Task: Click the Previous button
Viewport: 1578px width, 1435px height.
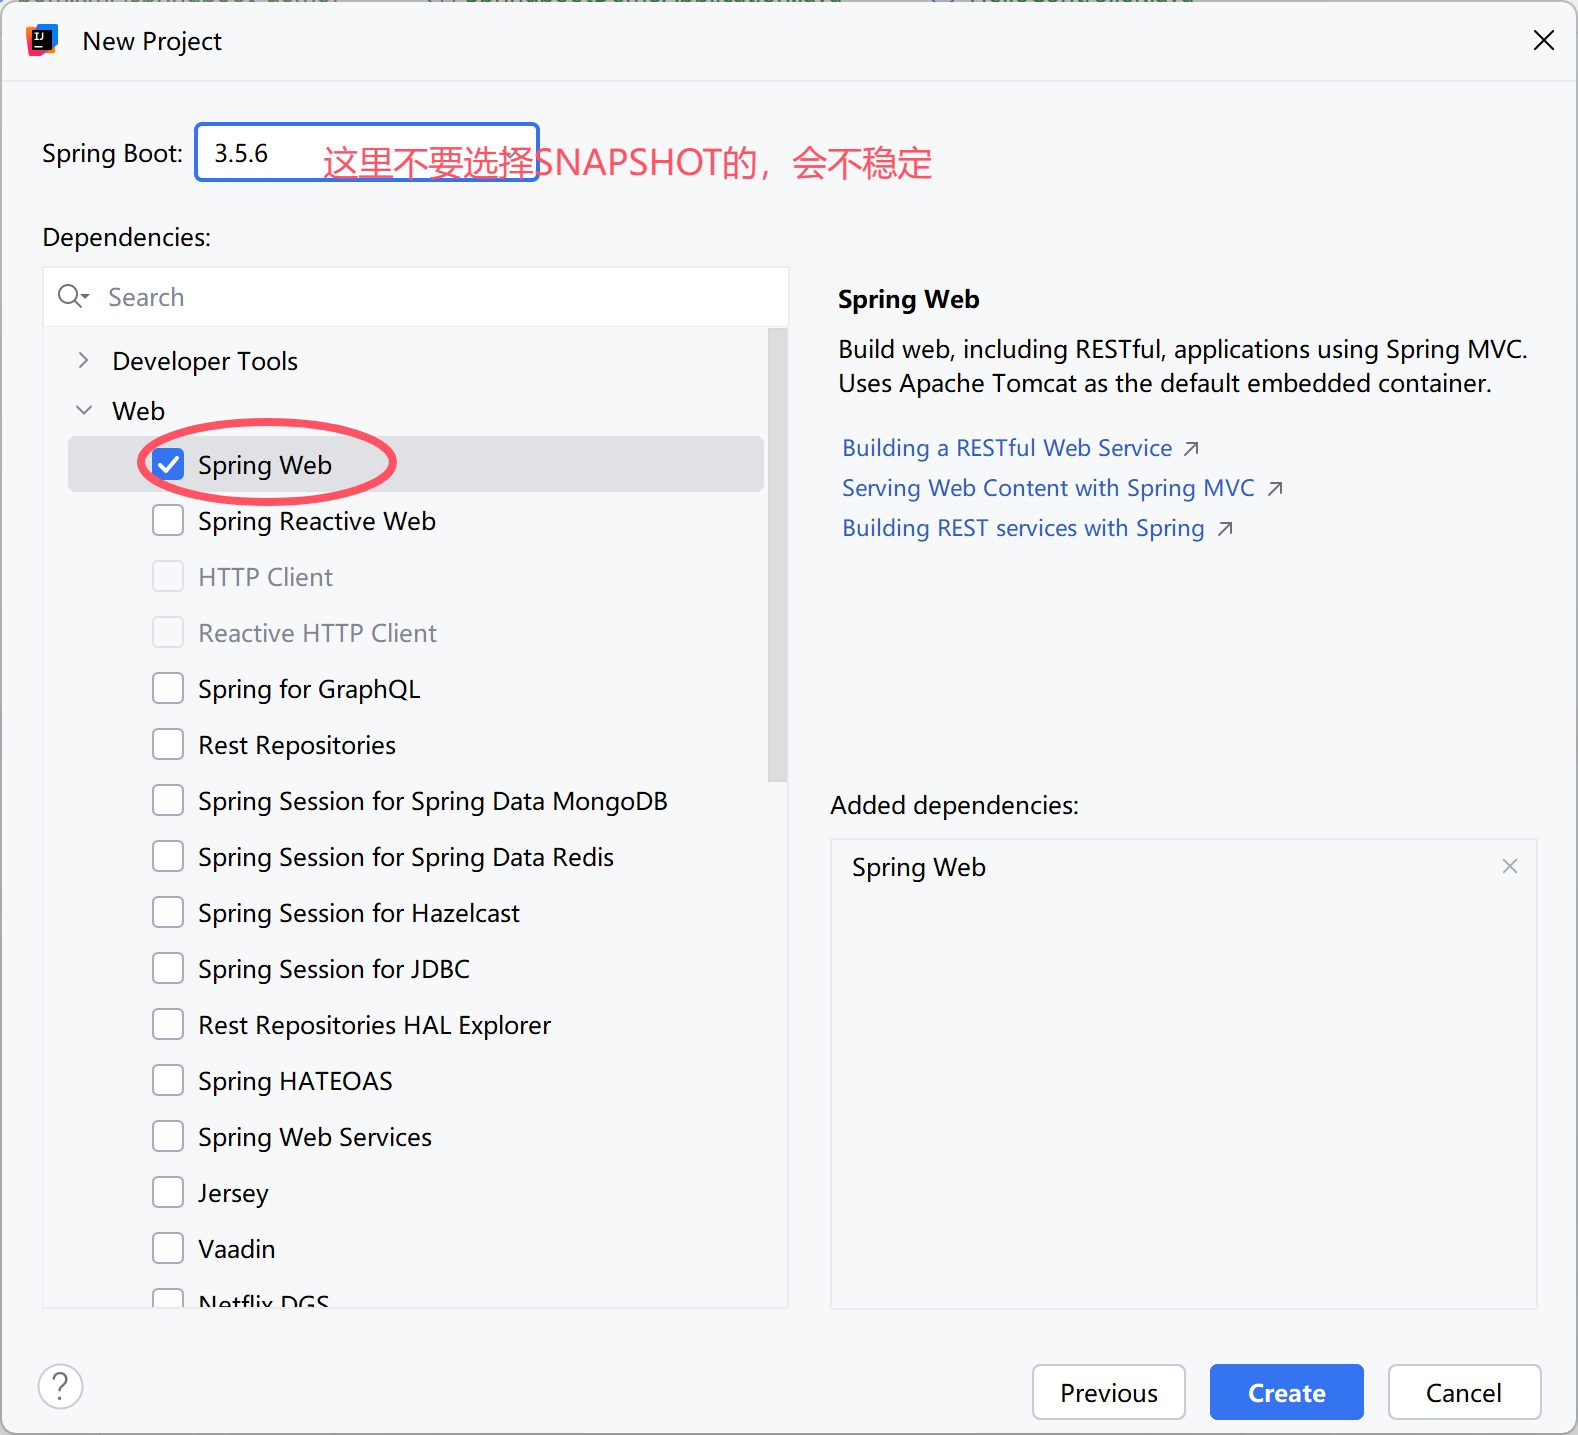Action: click(x=1109, y=1392)
